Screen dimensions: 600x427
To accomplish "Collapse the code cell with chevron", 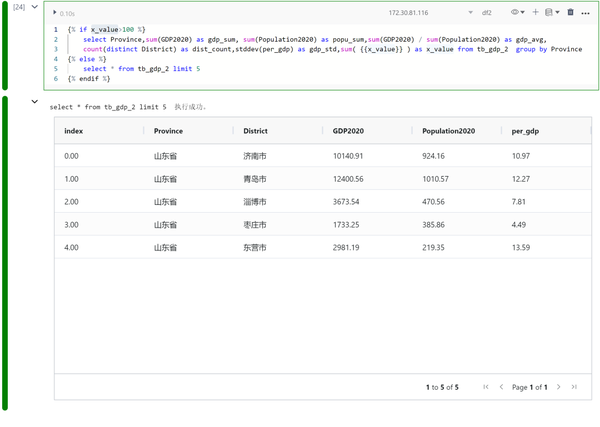I will tap(34, 7).
